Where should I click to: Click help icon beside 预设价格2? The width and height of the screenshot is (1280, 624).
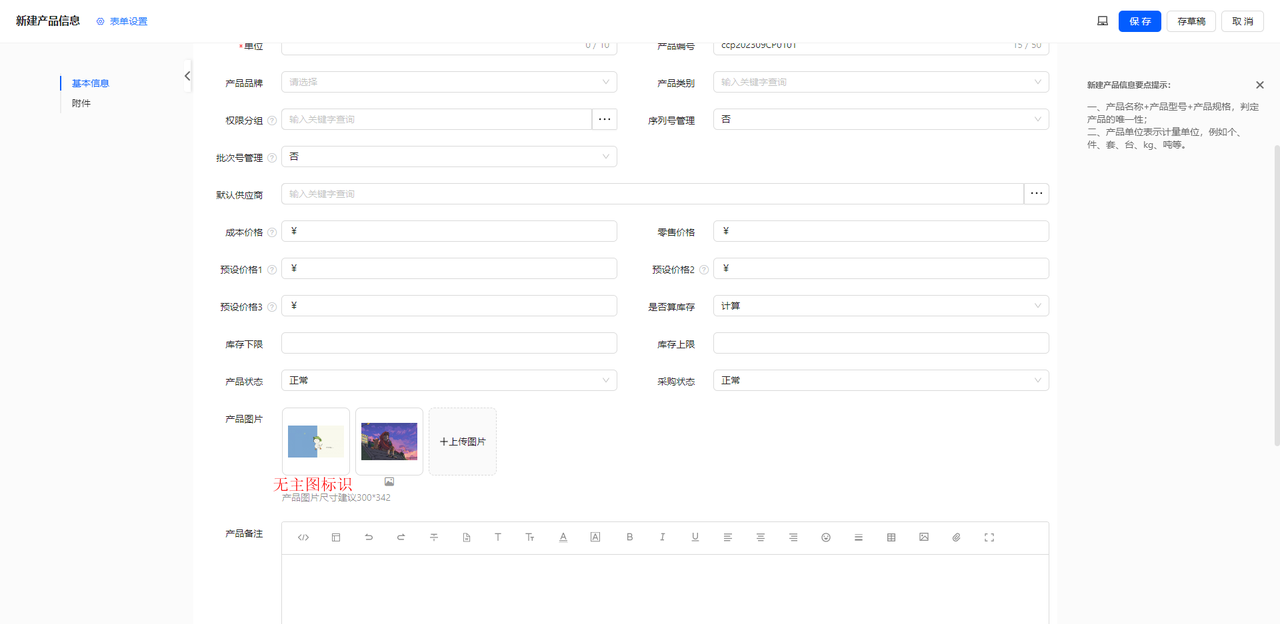point(704,270)
